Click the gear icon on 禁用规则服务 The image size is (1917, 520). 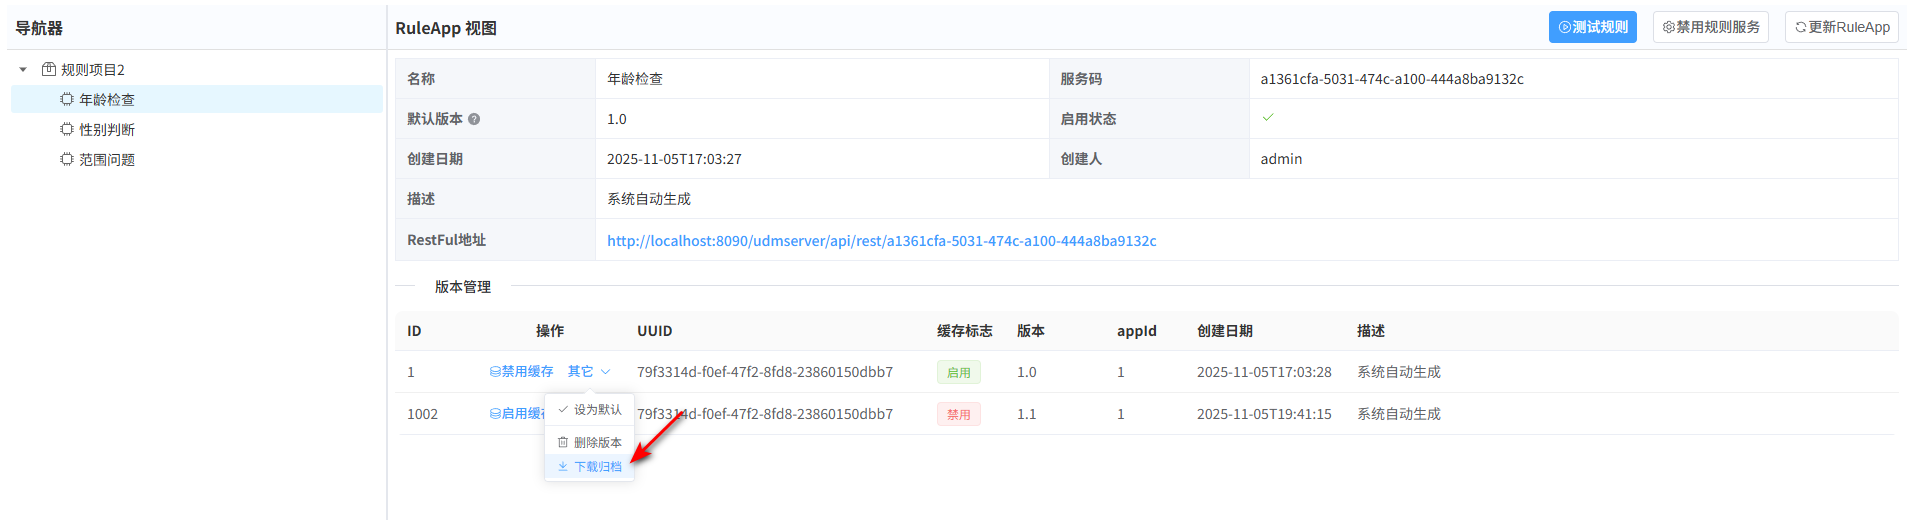click(1668, 27)
